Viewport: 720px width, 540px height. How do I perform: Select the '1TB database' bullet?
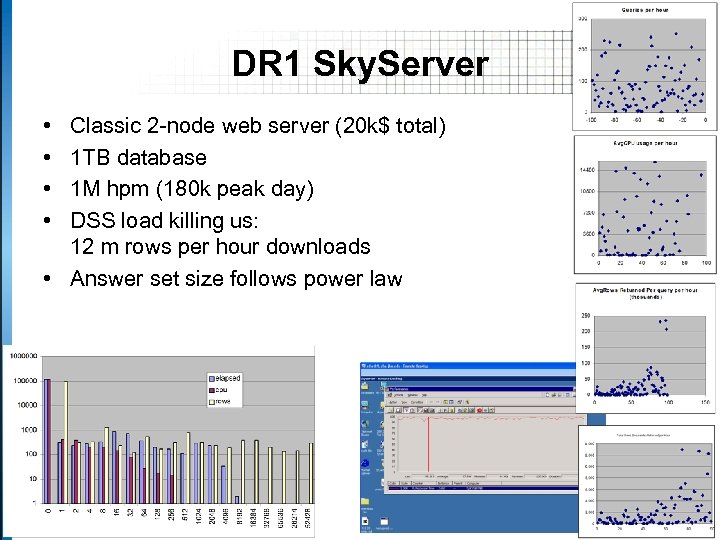pos(138,158)
